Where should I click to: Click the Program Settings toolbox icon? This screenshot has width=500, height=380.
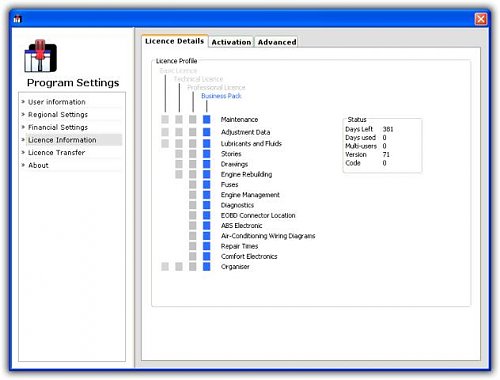pyautogui.click(x=40, y=56)
